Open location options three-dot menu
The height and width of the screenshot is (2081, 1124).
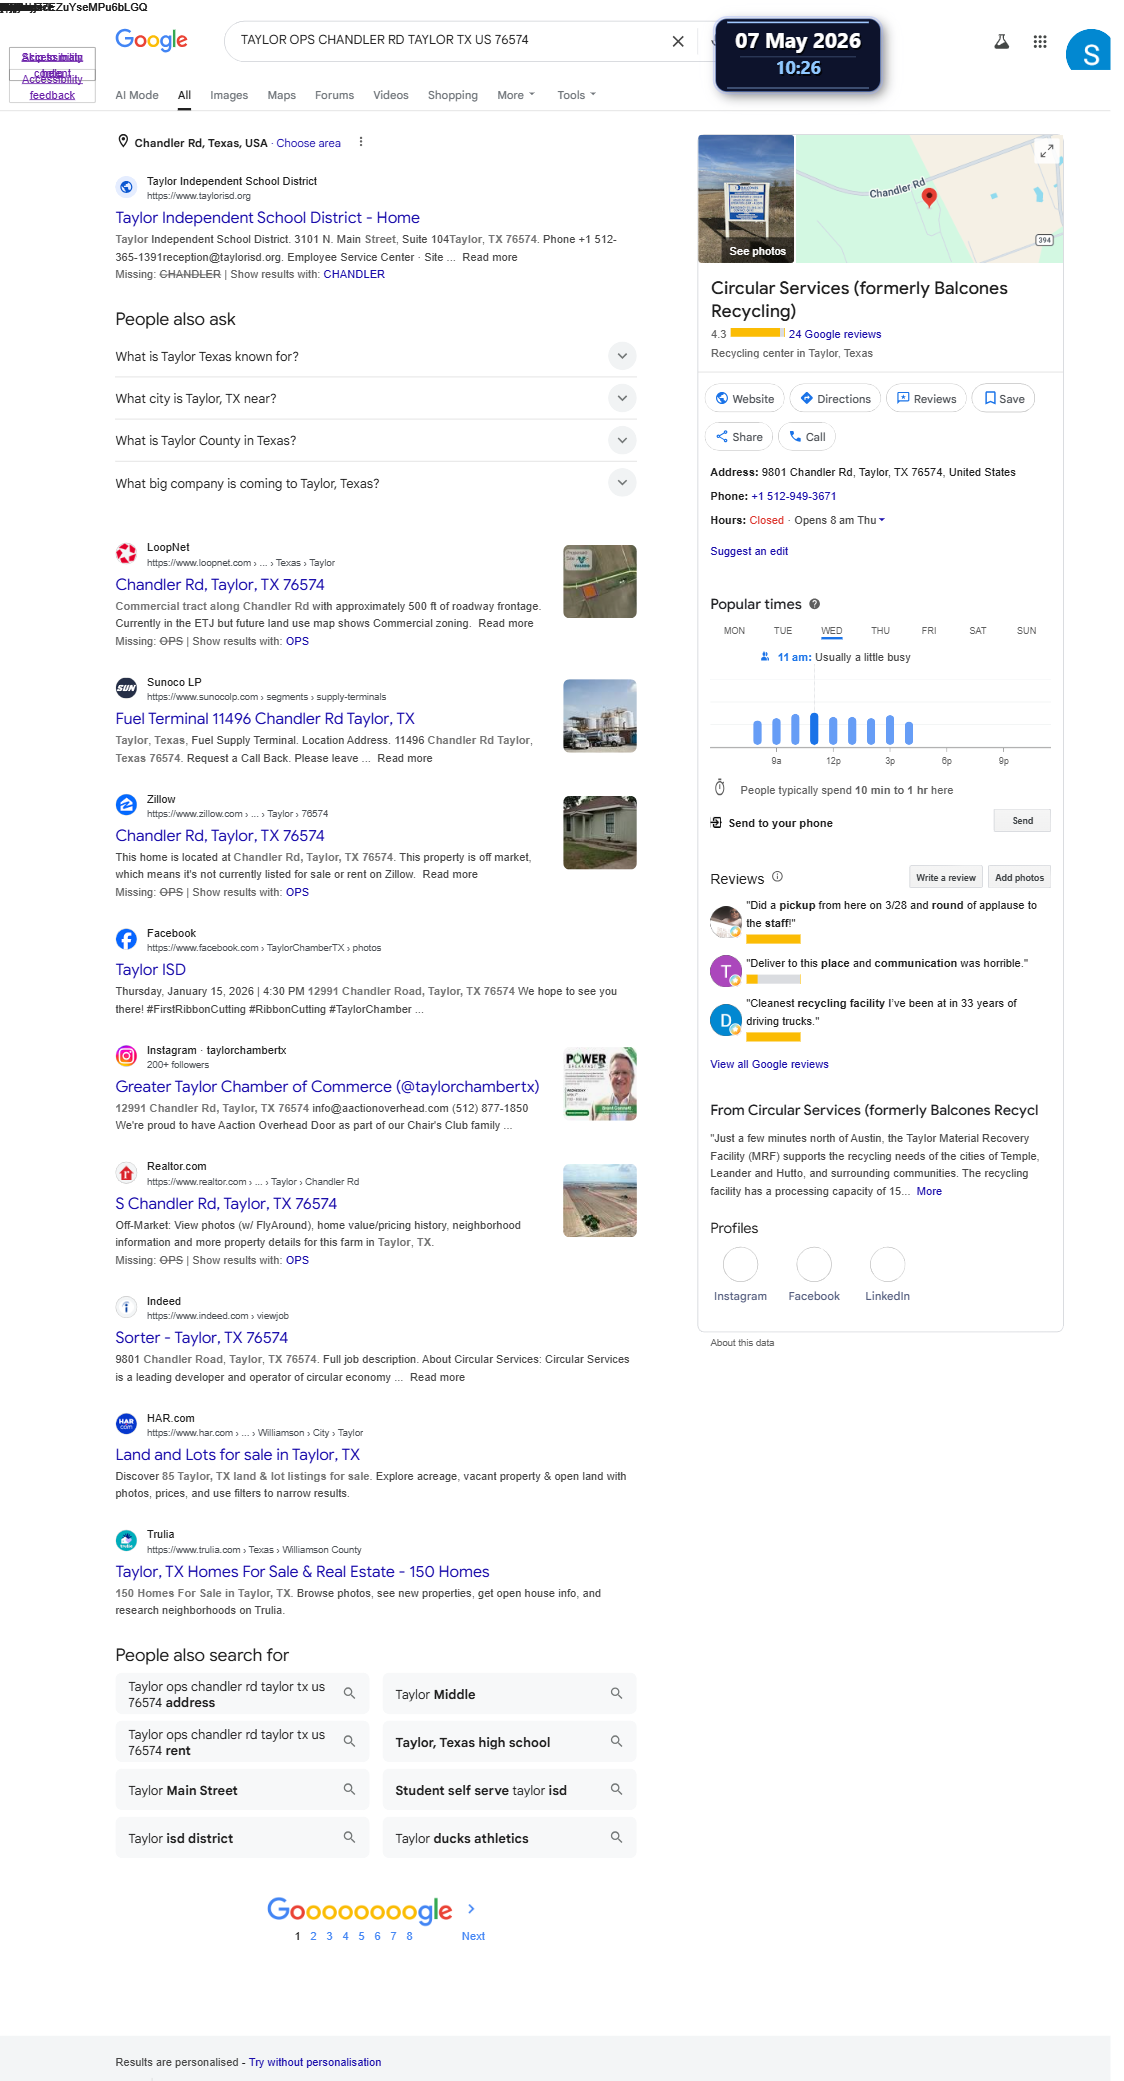coord(361,142)
